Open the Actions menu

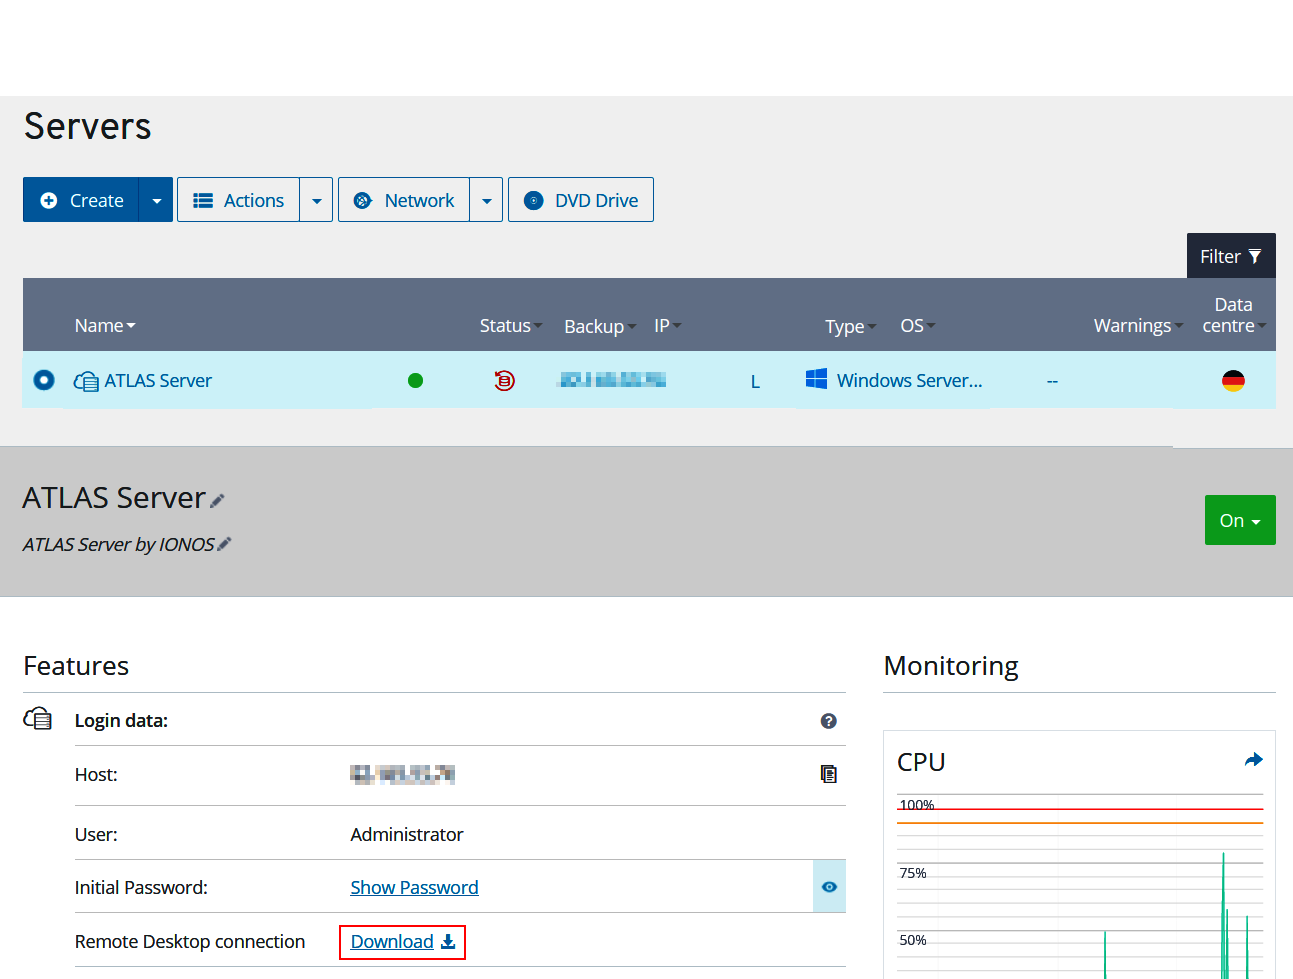pyautogui.click(x=239, y=199)
